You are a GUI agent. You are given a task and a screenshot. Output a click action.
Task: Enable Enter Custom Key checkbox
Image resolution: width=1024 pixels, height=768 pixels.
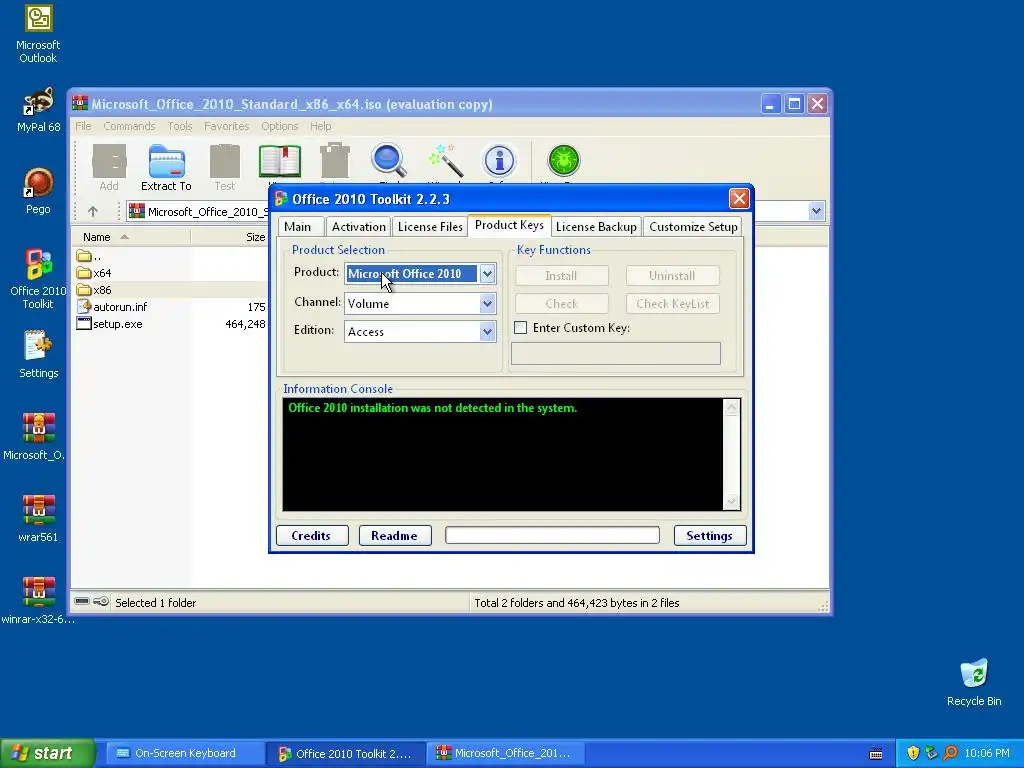coord(520,328)
